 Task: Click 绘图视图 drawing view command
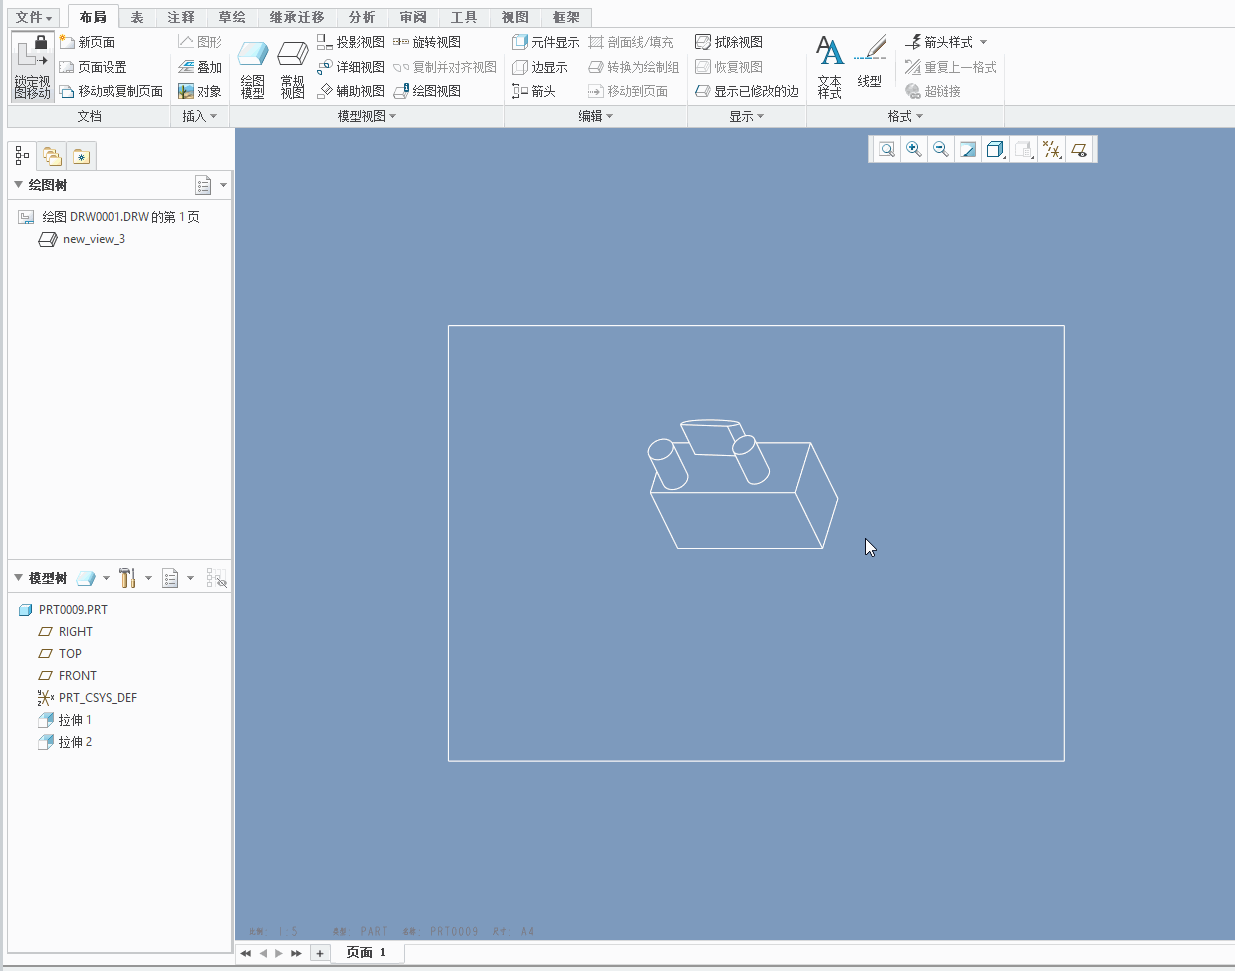427,91
